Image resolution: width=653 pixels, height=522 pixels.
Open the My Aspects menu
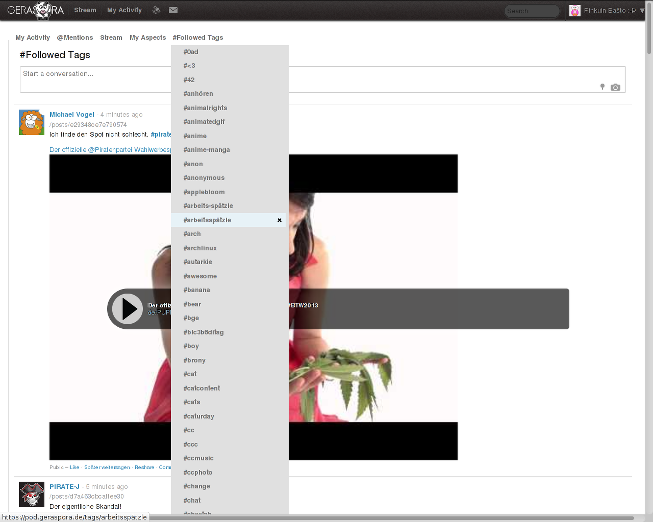[x=147, y=37]
